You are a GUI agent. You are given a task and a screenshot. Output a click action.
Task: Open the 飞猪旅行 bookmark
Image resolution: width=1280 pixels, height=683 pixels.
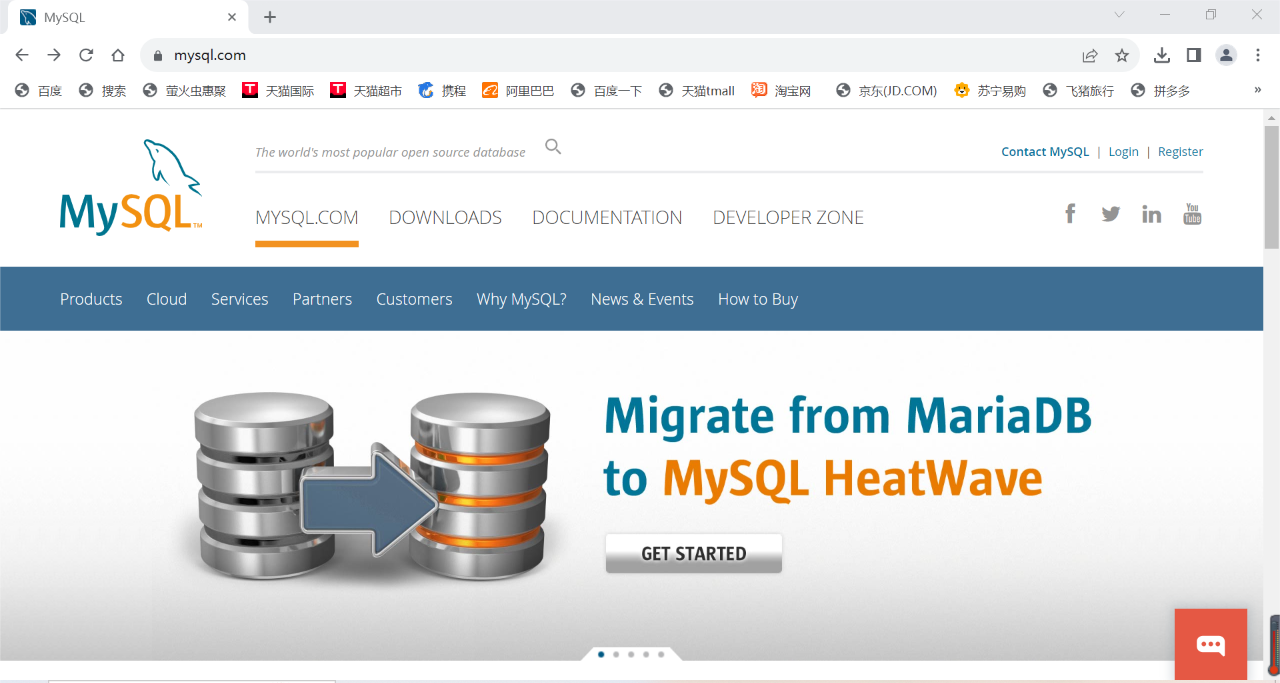tap(1078, 90)
